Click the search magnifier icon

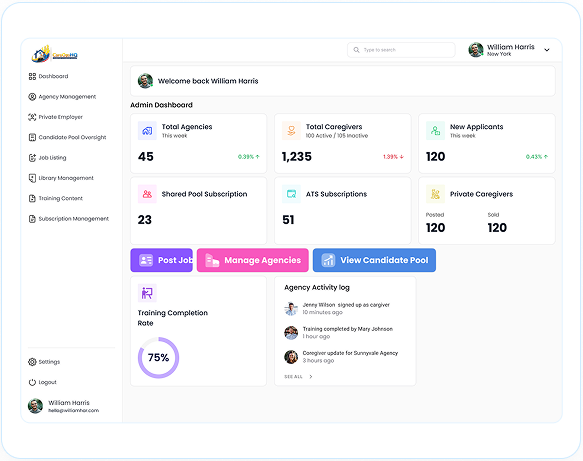[356, 50]
